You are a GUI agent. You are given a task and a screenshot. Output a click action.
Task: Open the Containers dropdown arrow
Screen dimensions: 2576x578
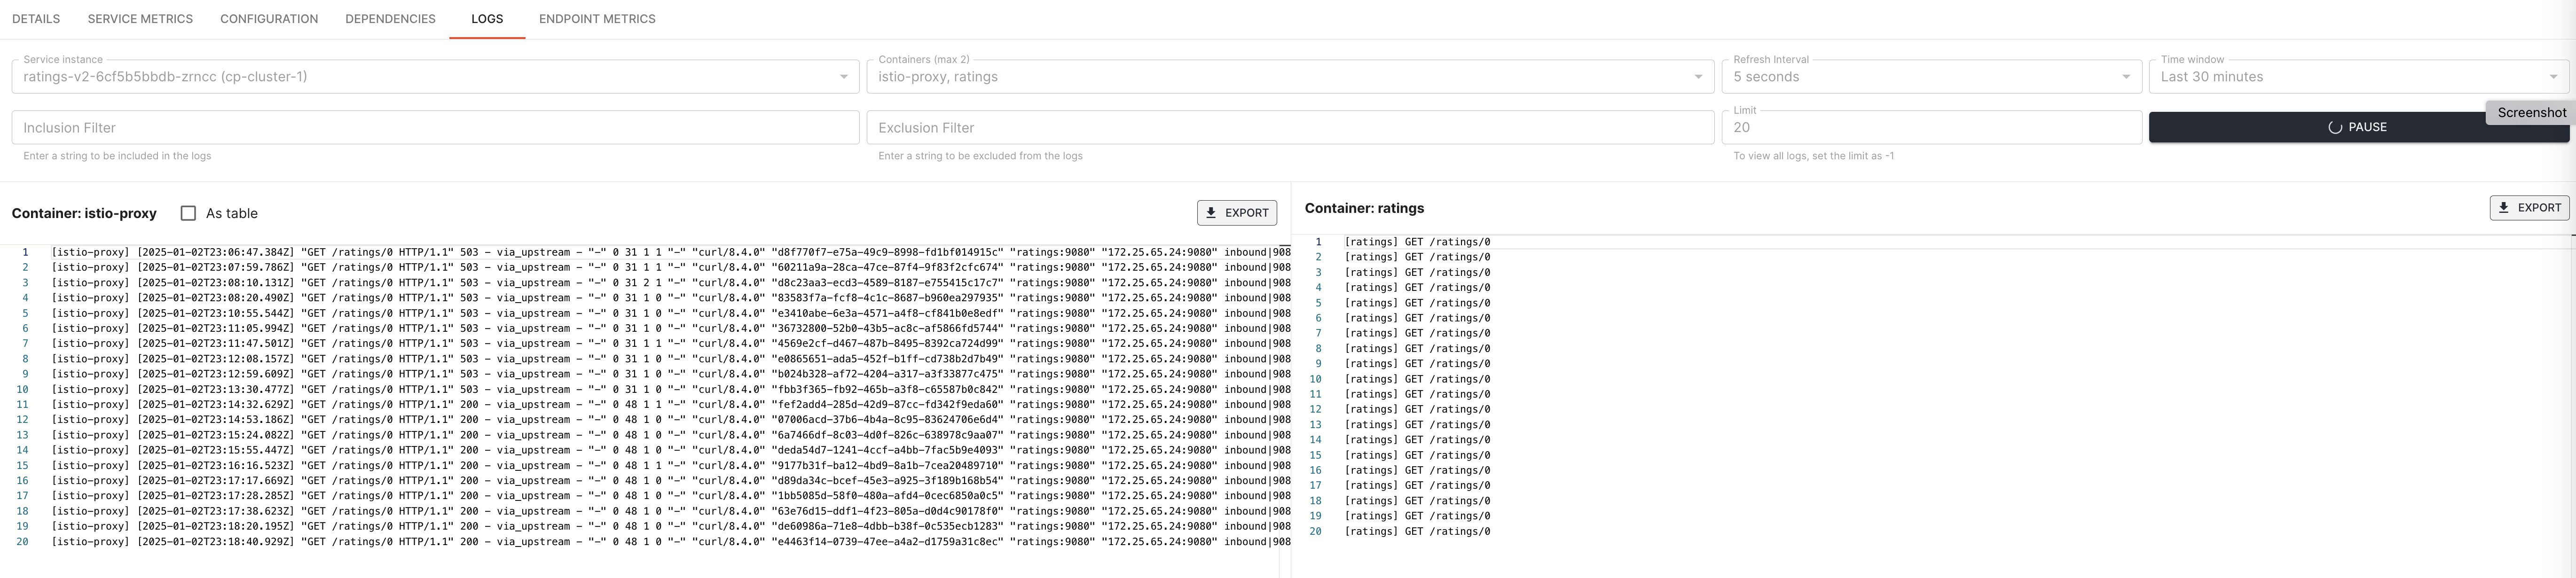[x=1697, y=77]
